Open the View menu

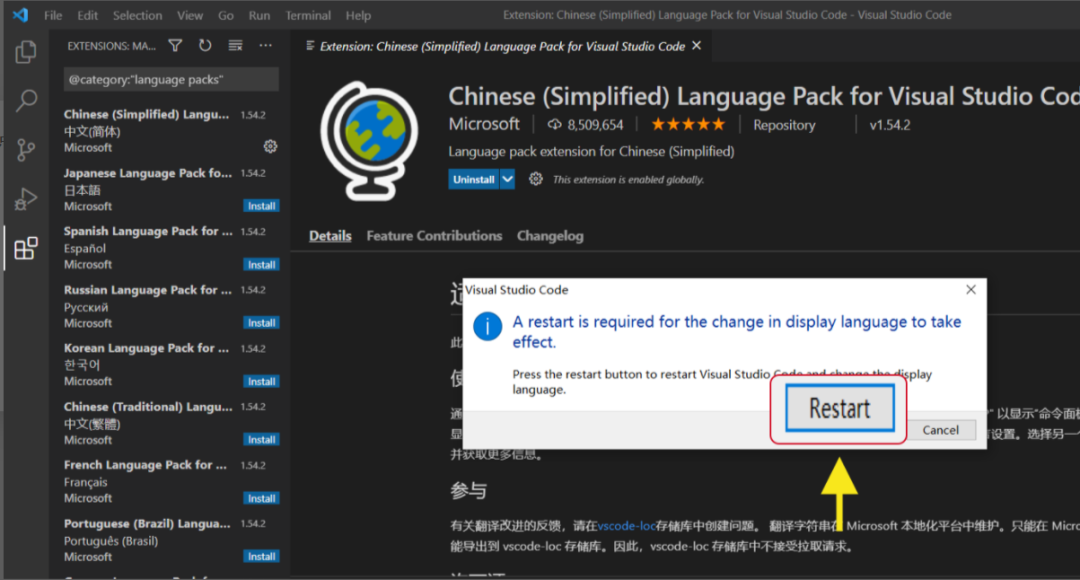point(189,15)
